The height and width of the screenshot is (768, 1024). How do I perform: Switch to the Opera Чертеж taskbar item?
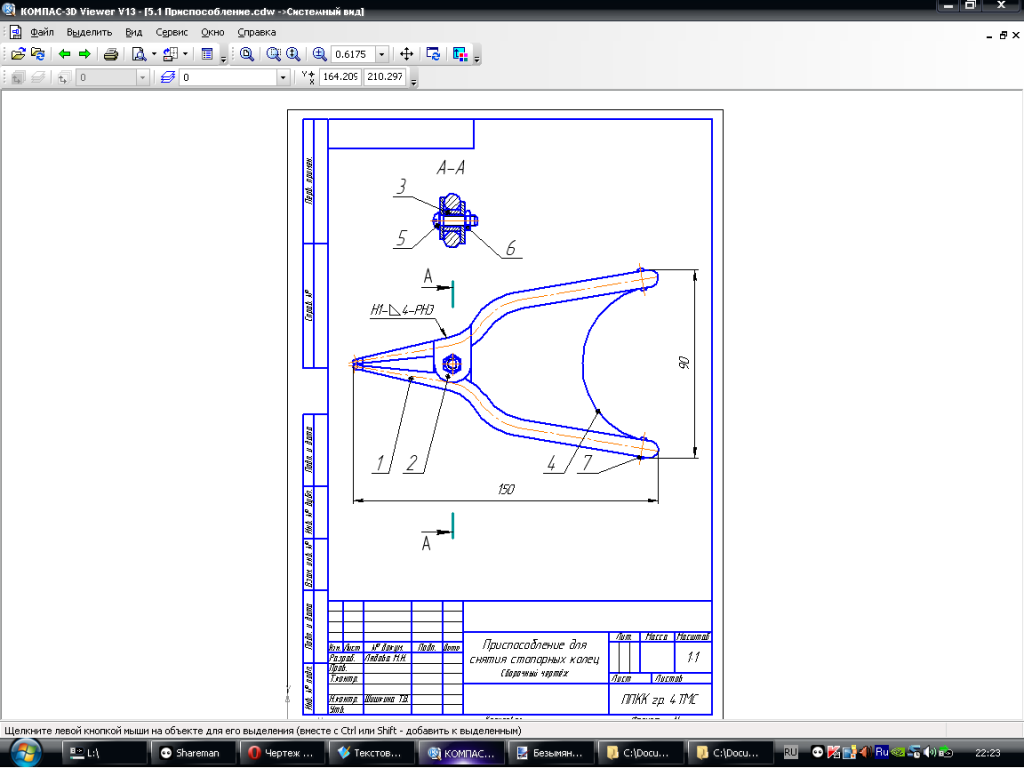click(x=282, y=753)
